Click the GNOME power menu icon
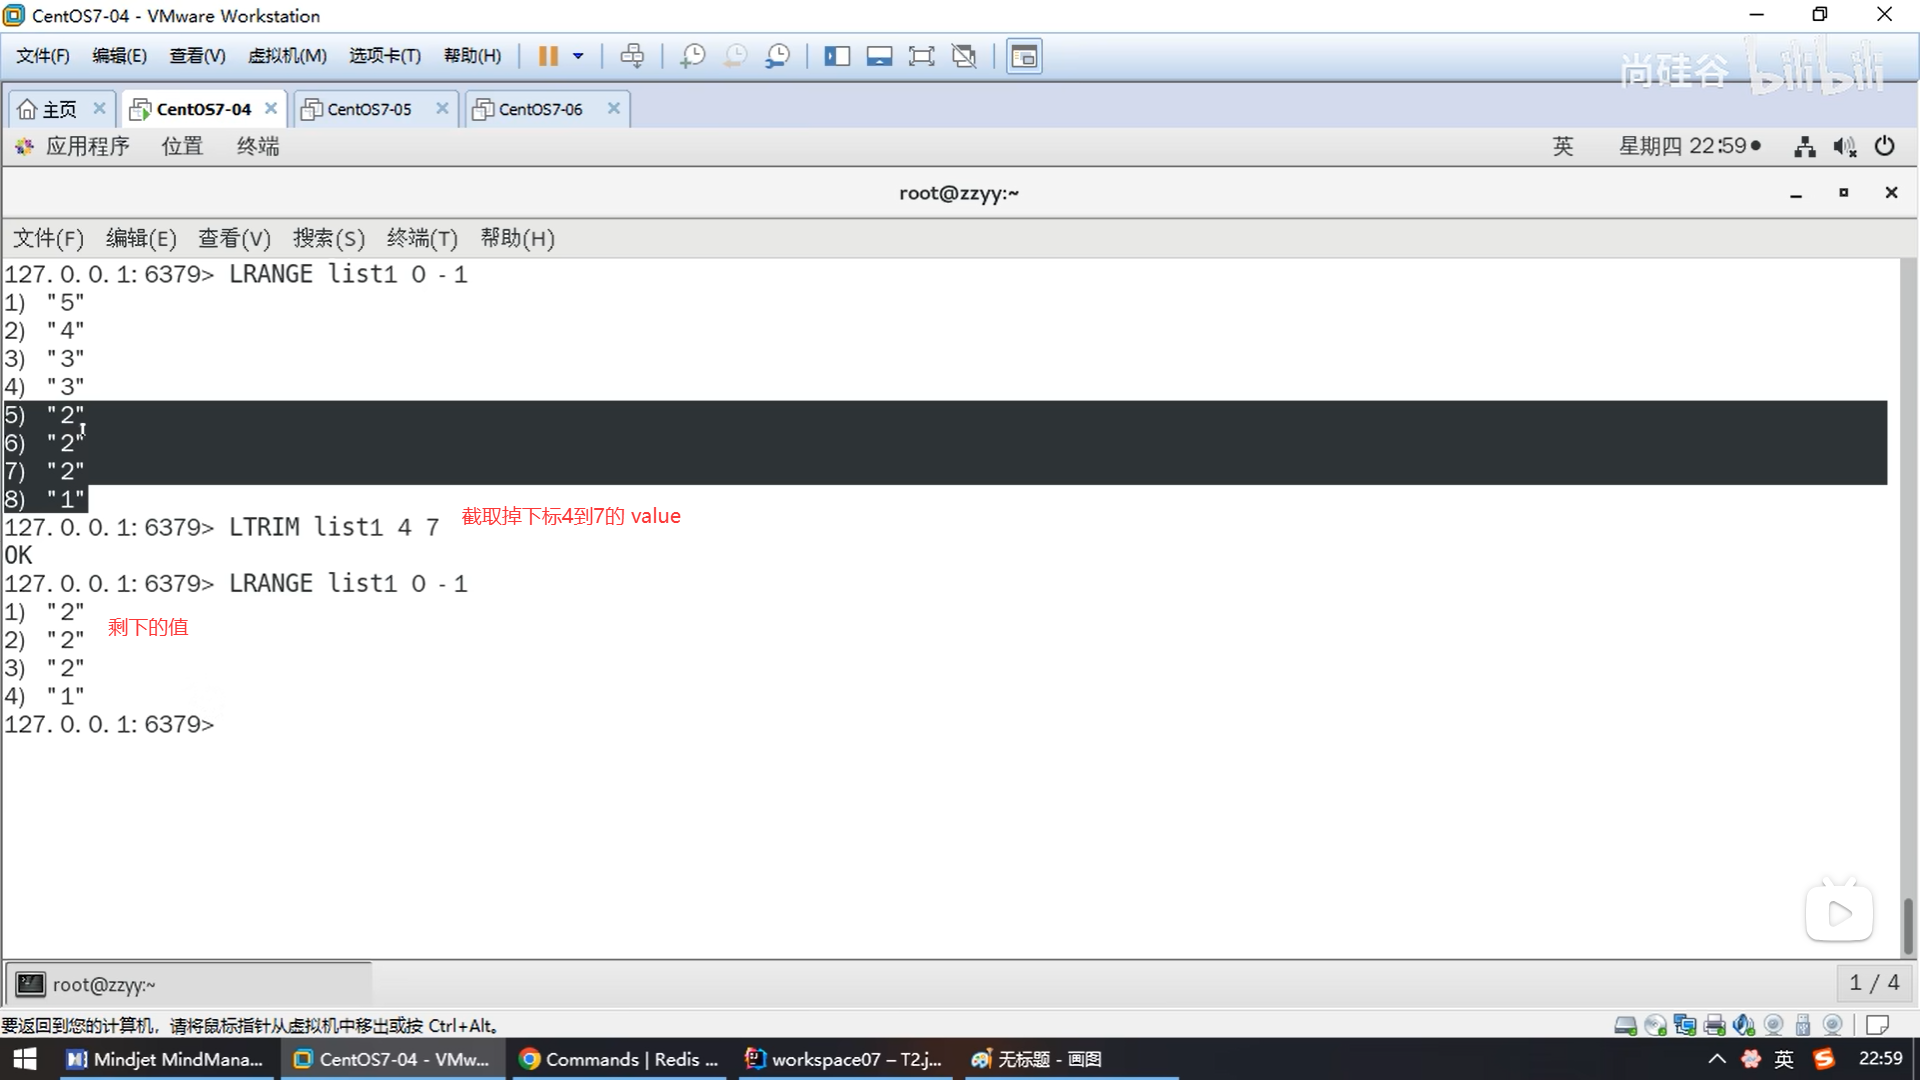 [1885, 147]
